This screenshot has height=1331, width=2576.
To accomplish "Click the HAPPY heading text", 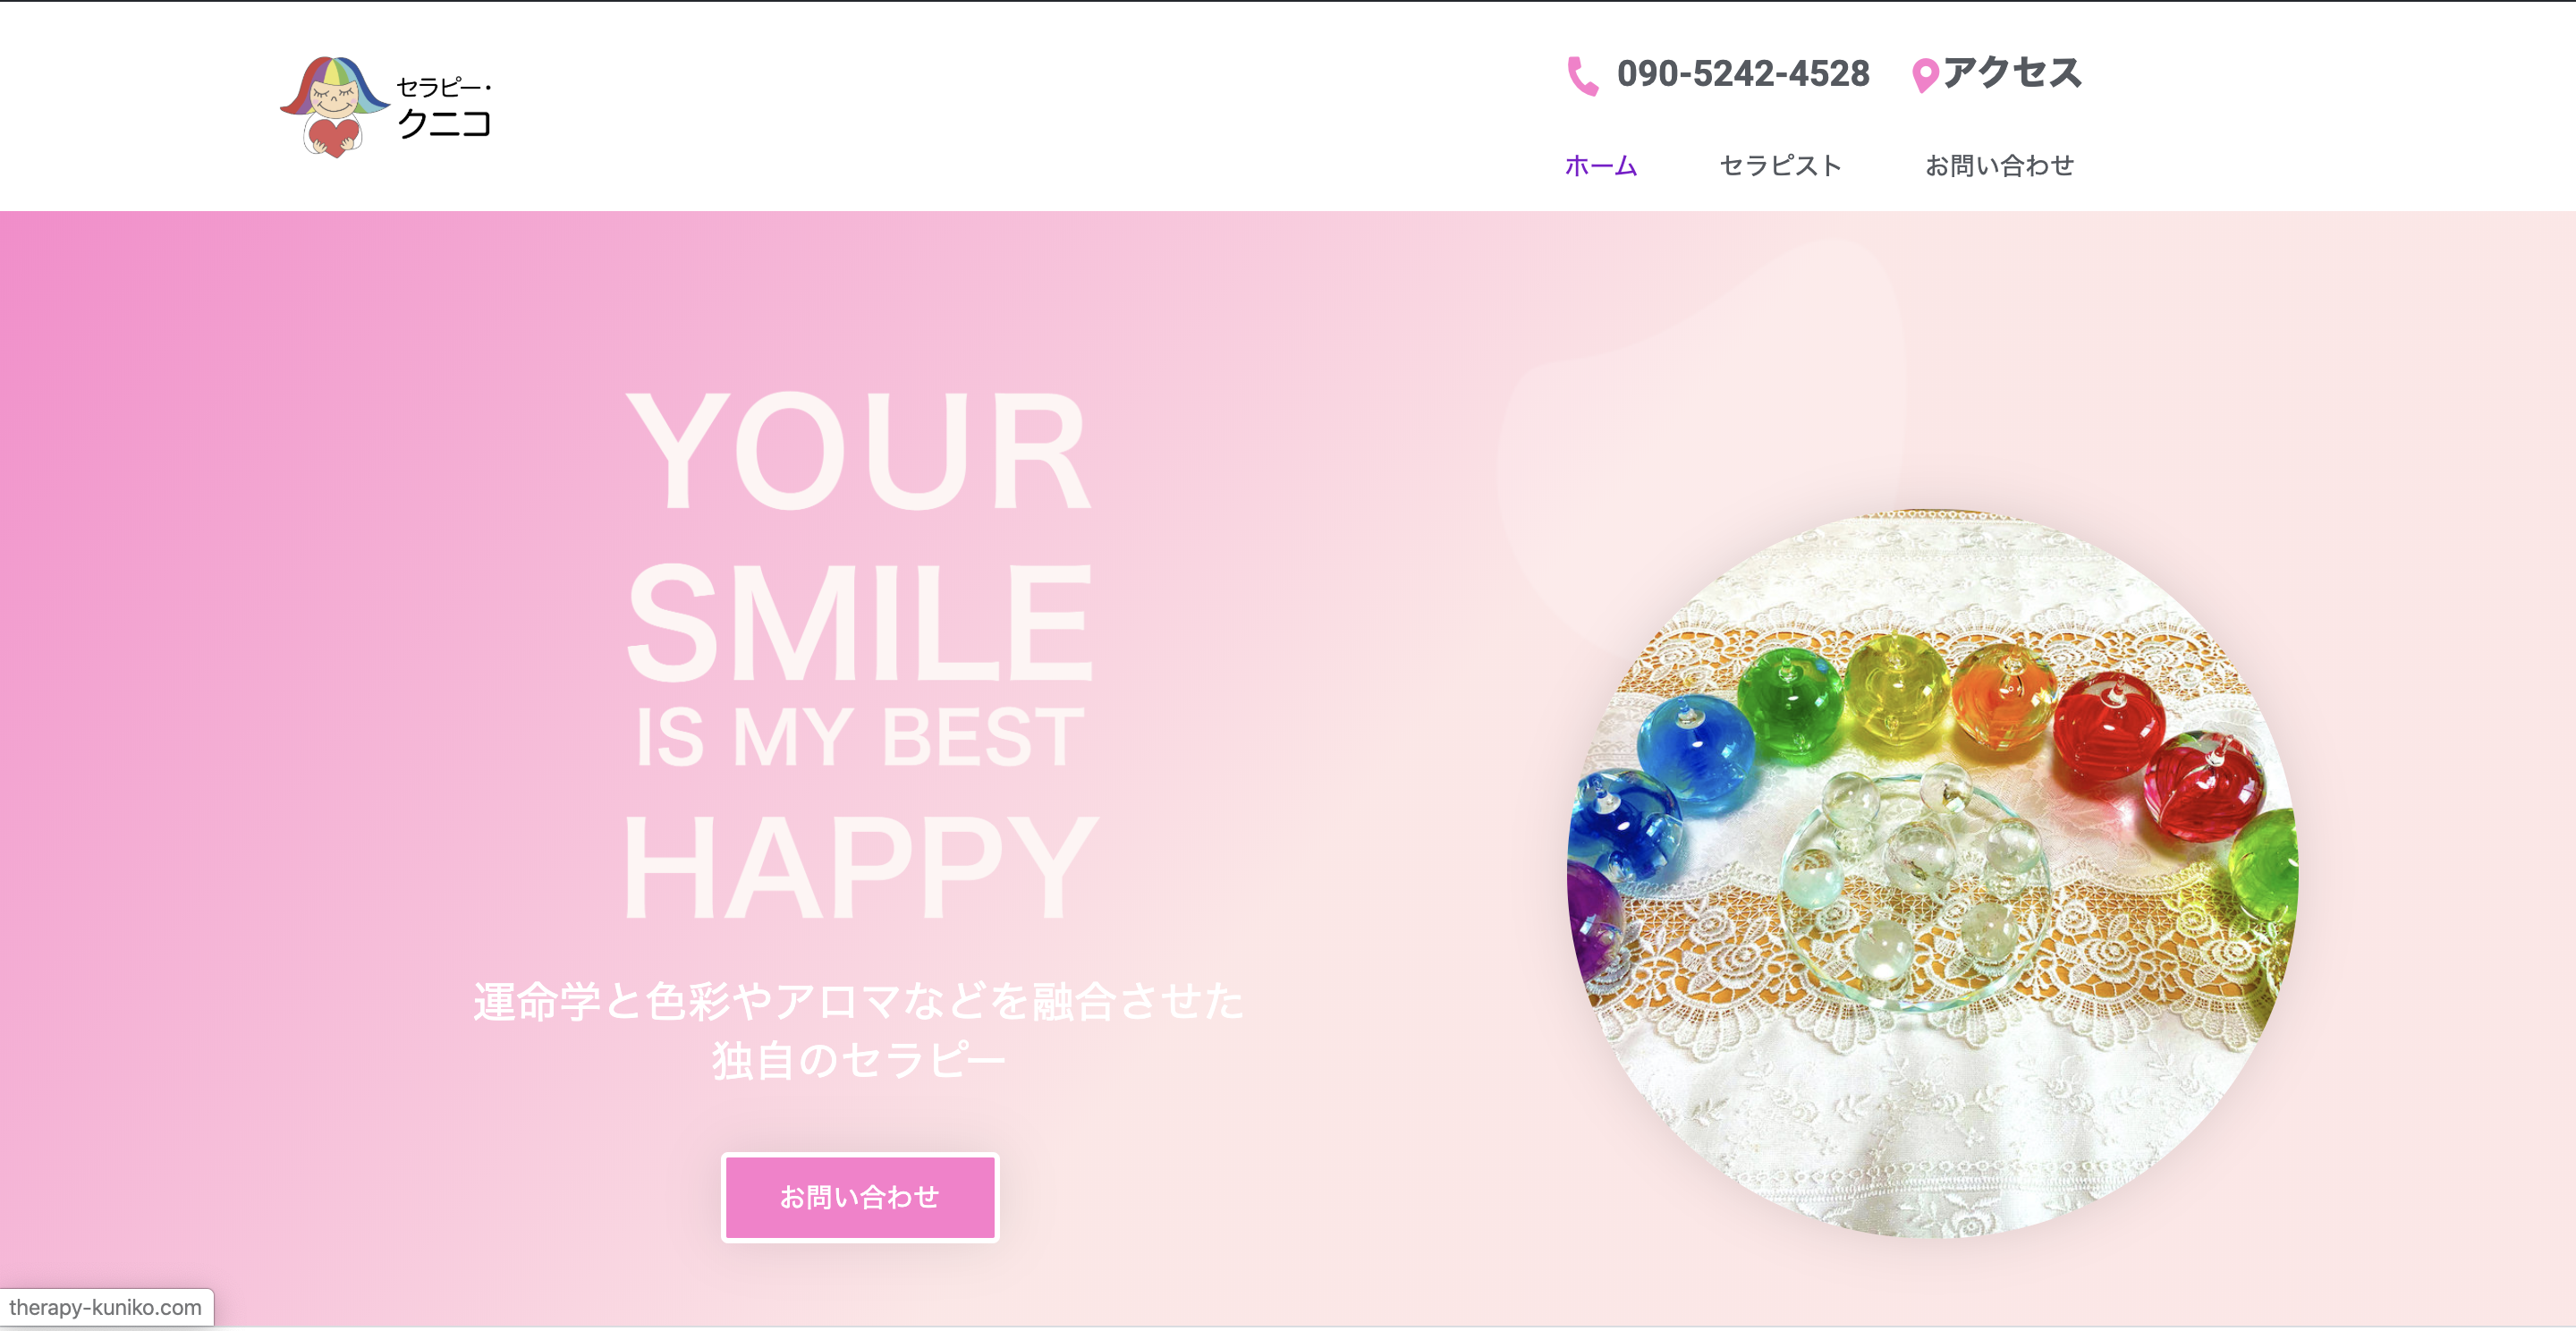I will [x=859, y=865].
